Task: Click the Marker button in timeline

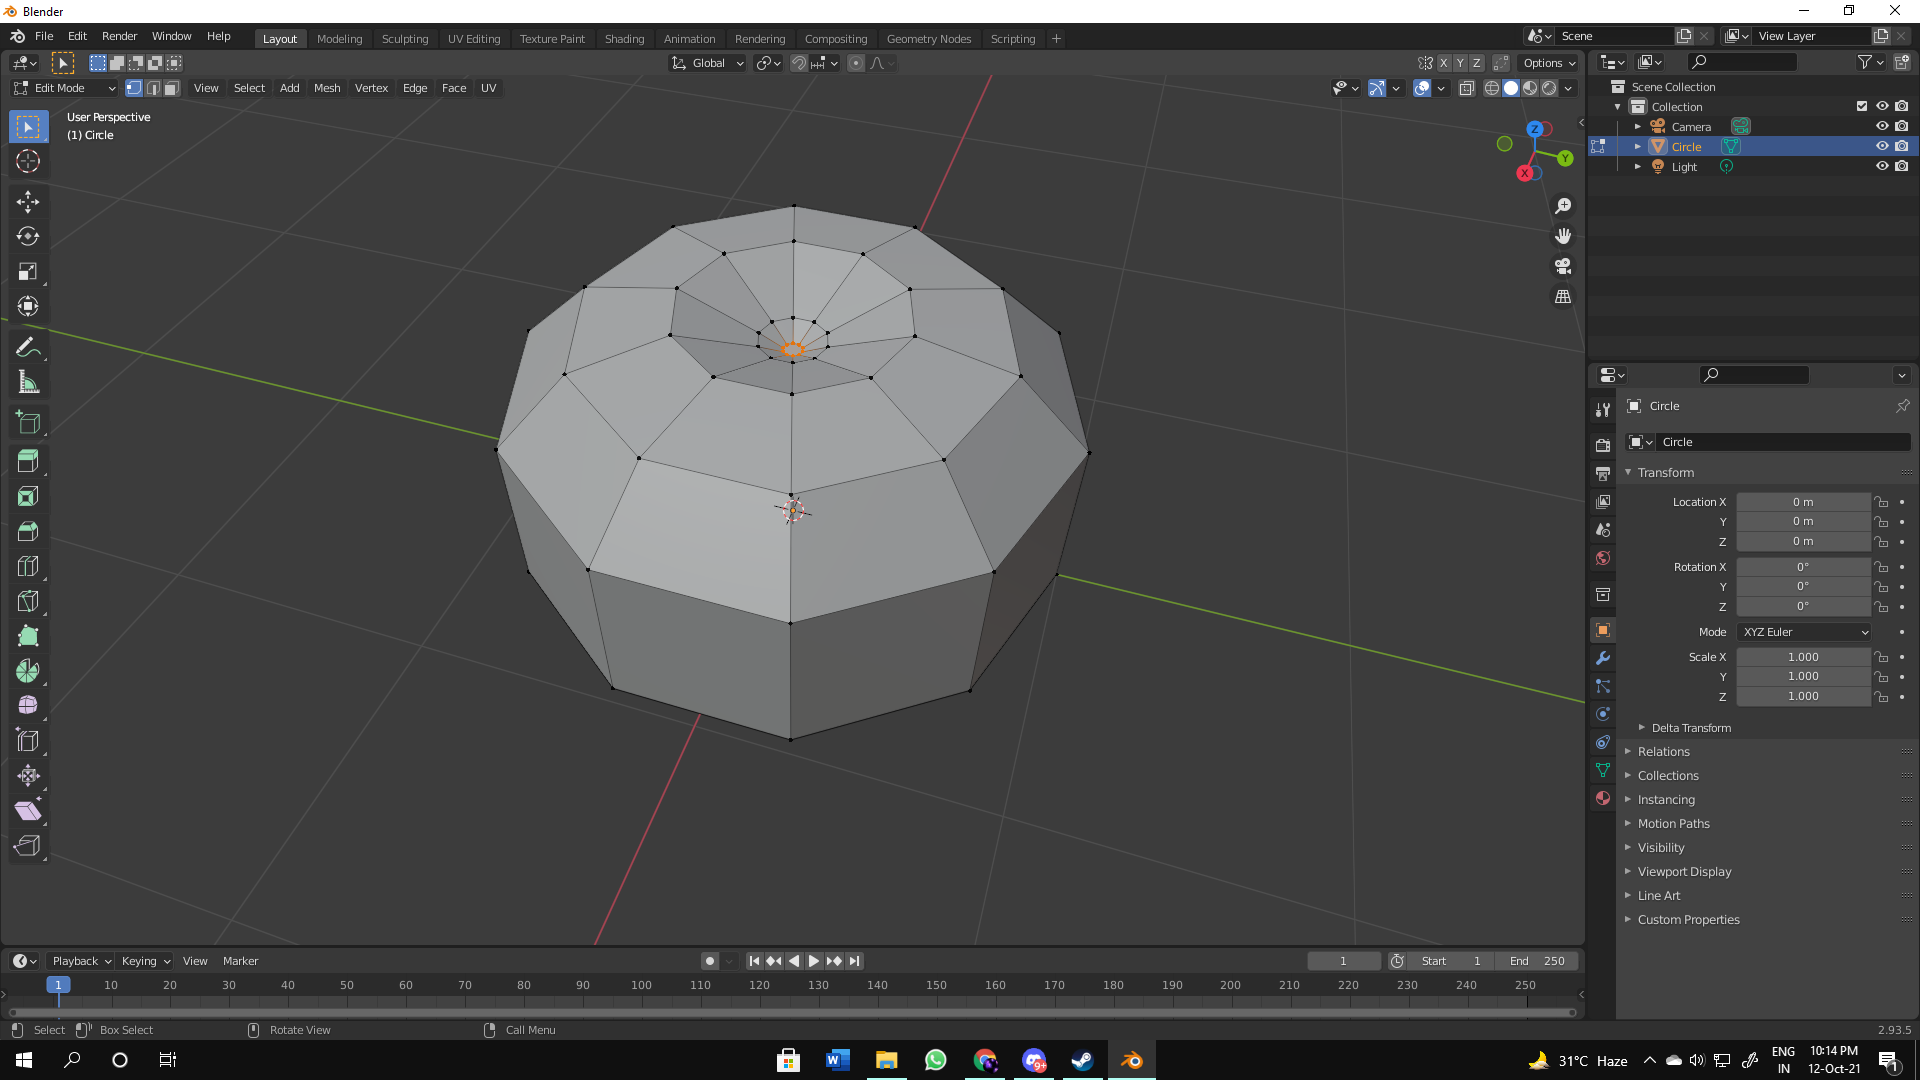Action: pyautogui.click(x=240, y=961)
